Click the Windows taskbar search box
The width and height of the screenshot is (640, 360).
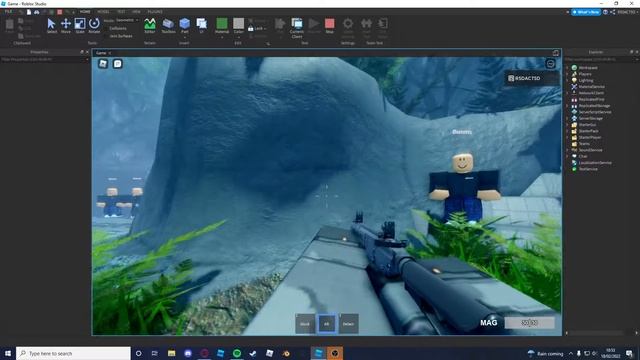click(x=73, y=353)
